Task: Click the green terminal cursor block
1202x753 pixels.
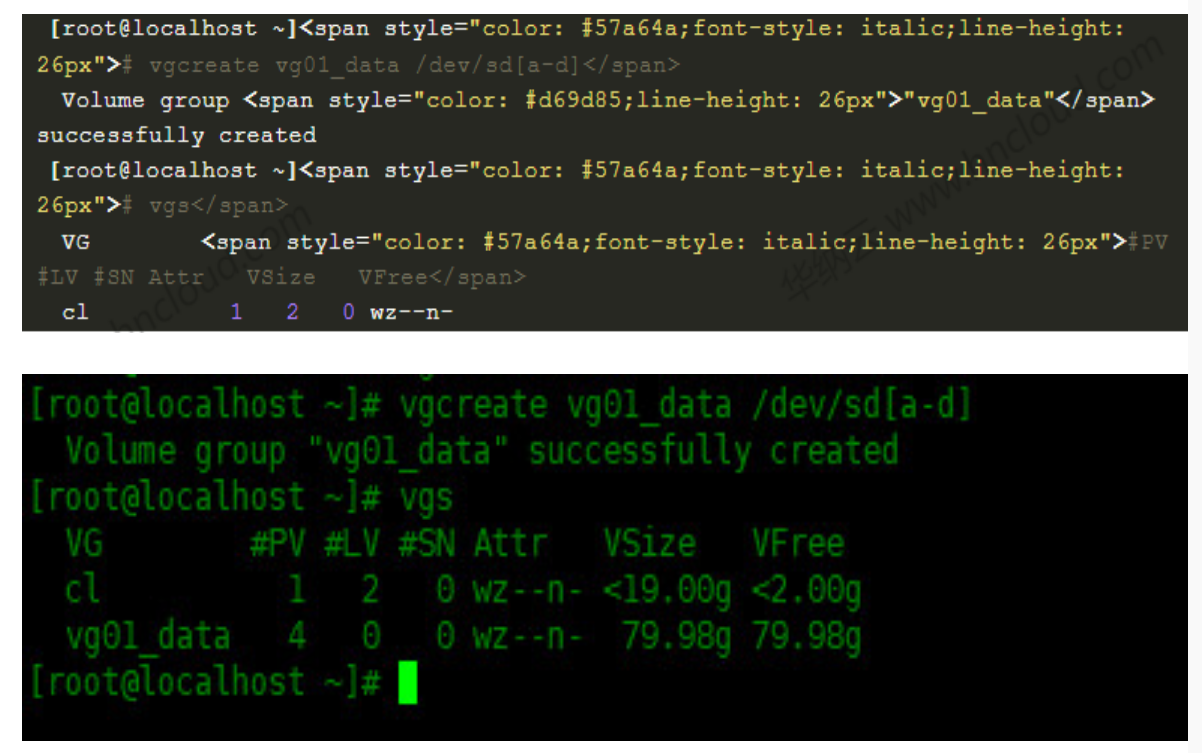Action: 406,683
